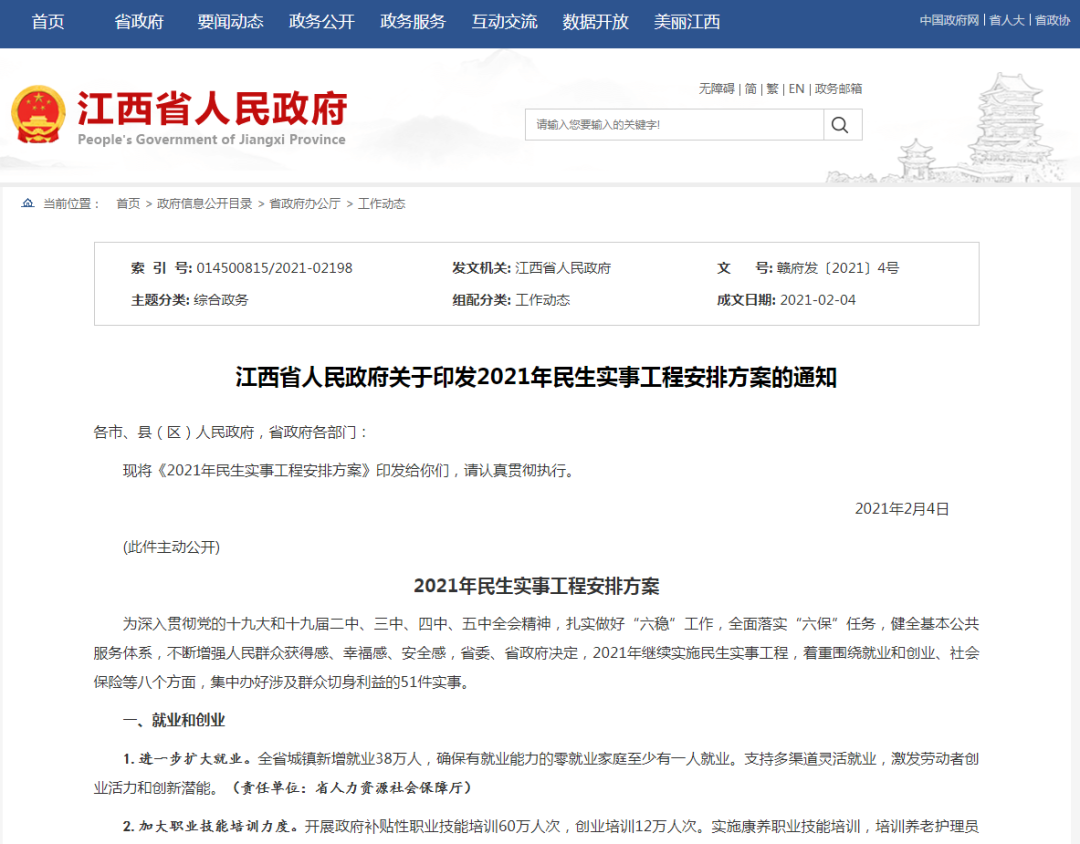Click the subheading 2021年民生实事工程安排方案

(x=537, y=586)
